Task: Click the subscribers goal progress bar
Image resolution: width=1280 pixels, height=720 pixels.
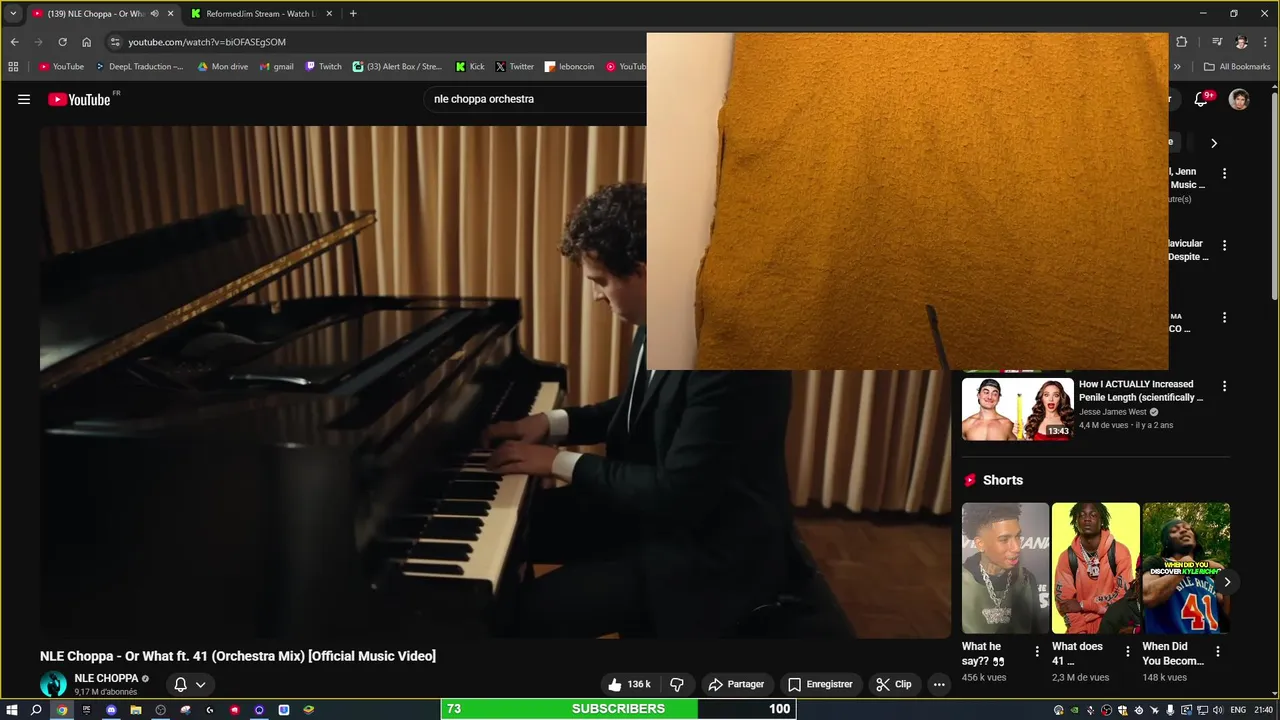Action: tap(618, 709)
